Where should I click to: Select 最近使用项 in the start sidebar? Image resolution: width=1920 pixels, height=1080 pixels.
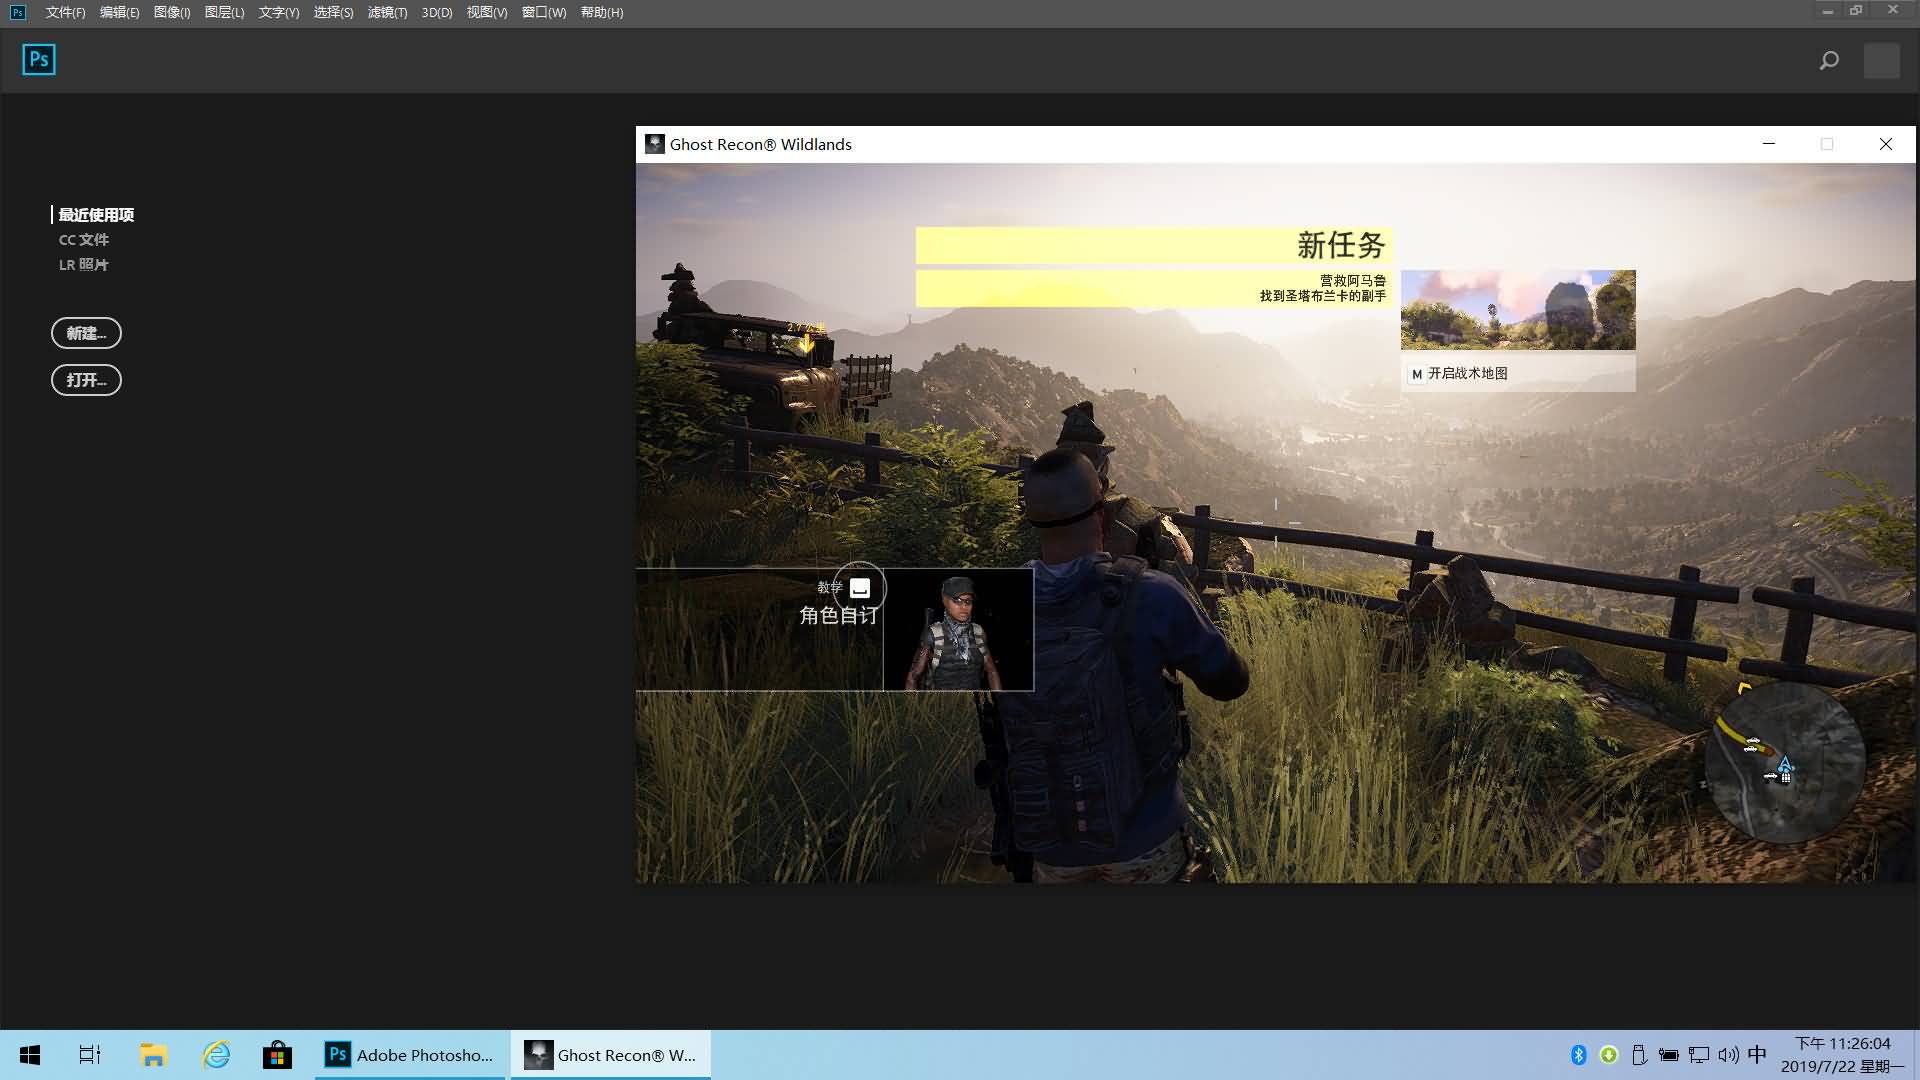click(96, 215)
